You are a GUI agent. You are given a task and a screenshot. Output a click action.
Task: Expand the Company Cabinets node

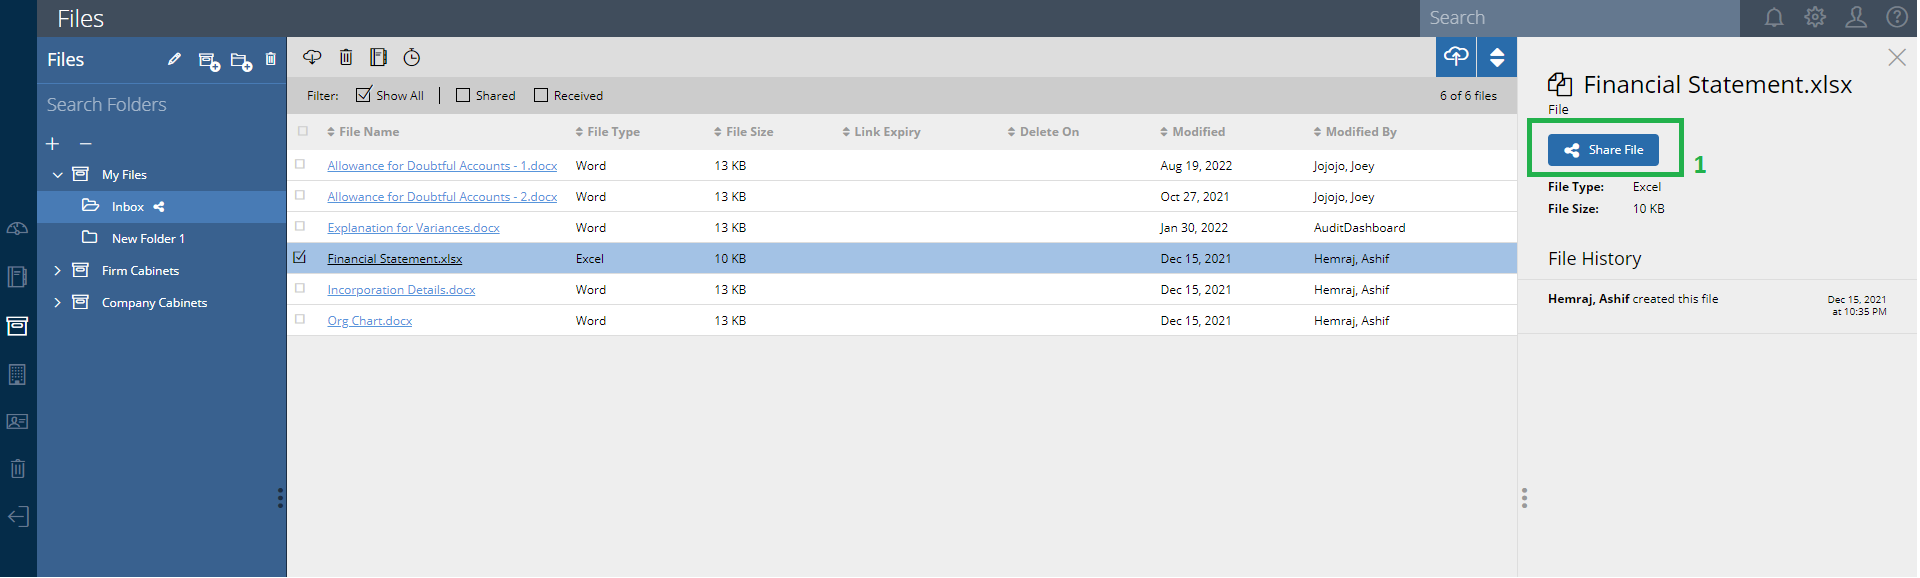tap(57, 303)
